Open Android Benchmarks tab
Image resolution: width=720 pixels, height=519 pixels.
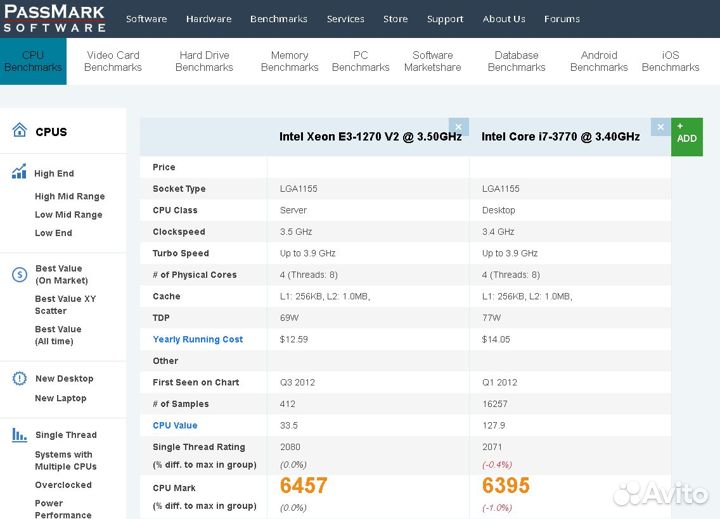click(x=599, y=61)
